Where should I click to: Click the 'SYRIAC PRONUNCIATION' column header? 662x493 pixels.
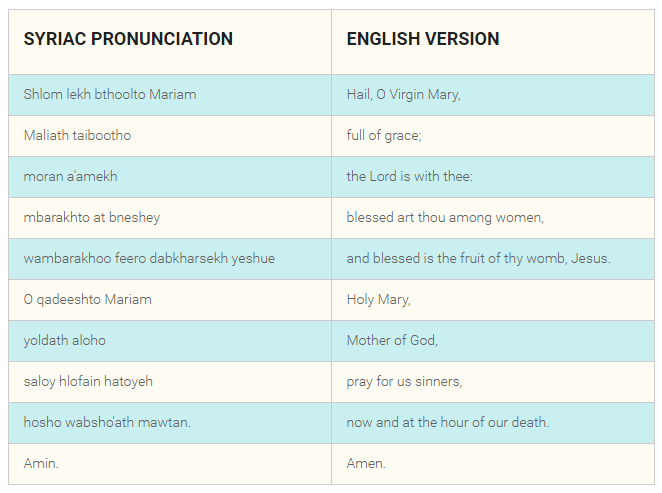128,39
